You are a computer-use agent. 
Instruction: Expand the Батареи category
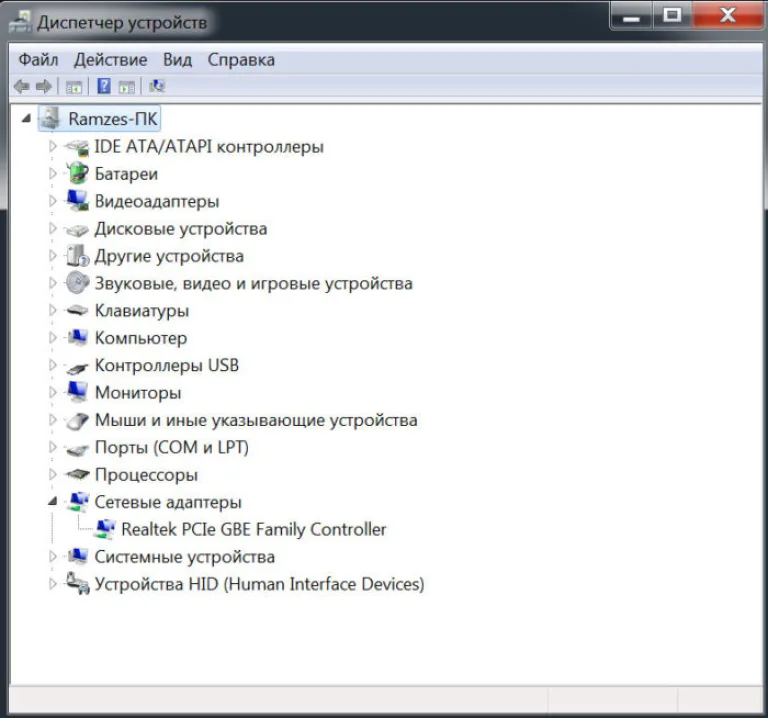pyautogui.click(x=52, y=173)
